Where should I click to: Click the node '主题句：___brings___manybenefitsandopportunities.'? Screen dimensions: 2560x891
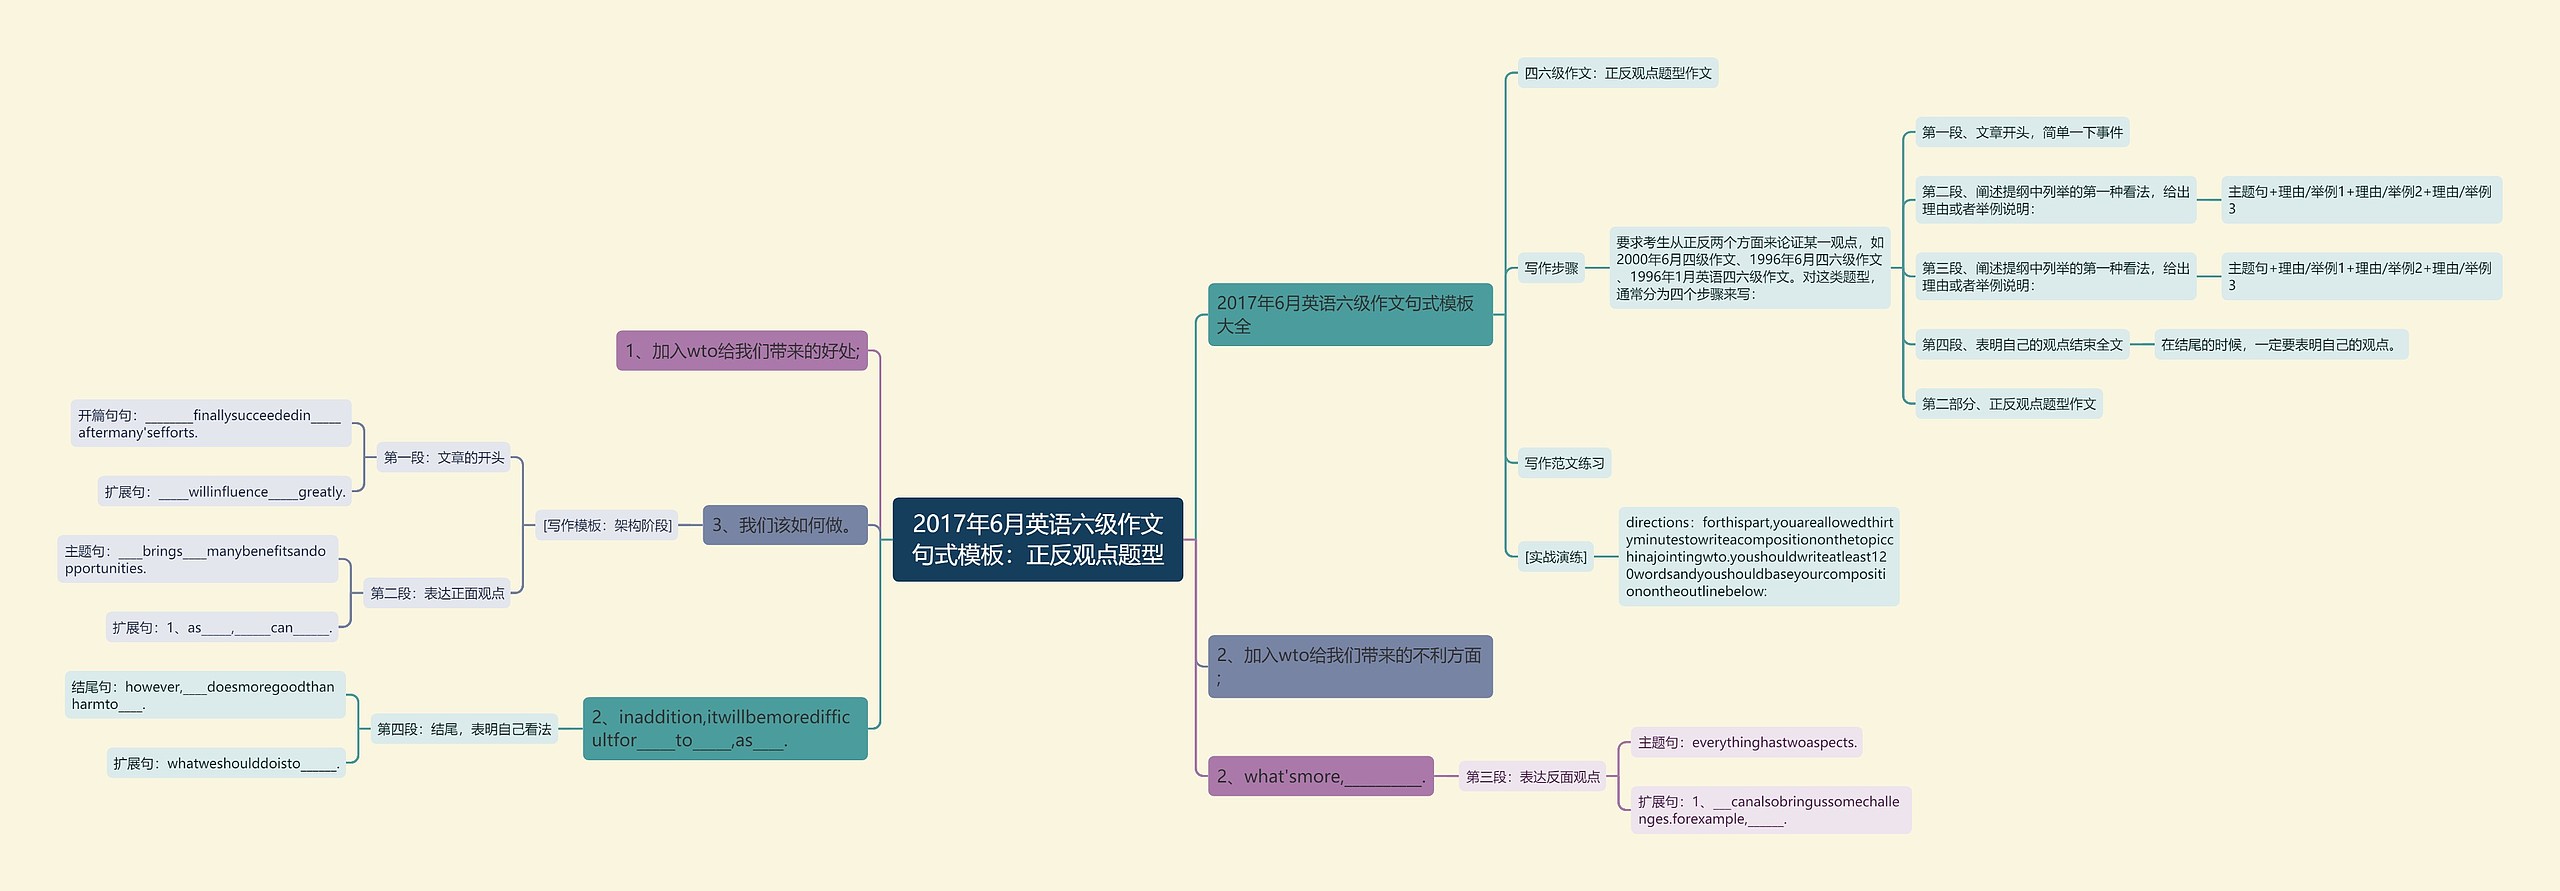tap(198, 559)
